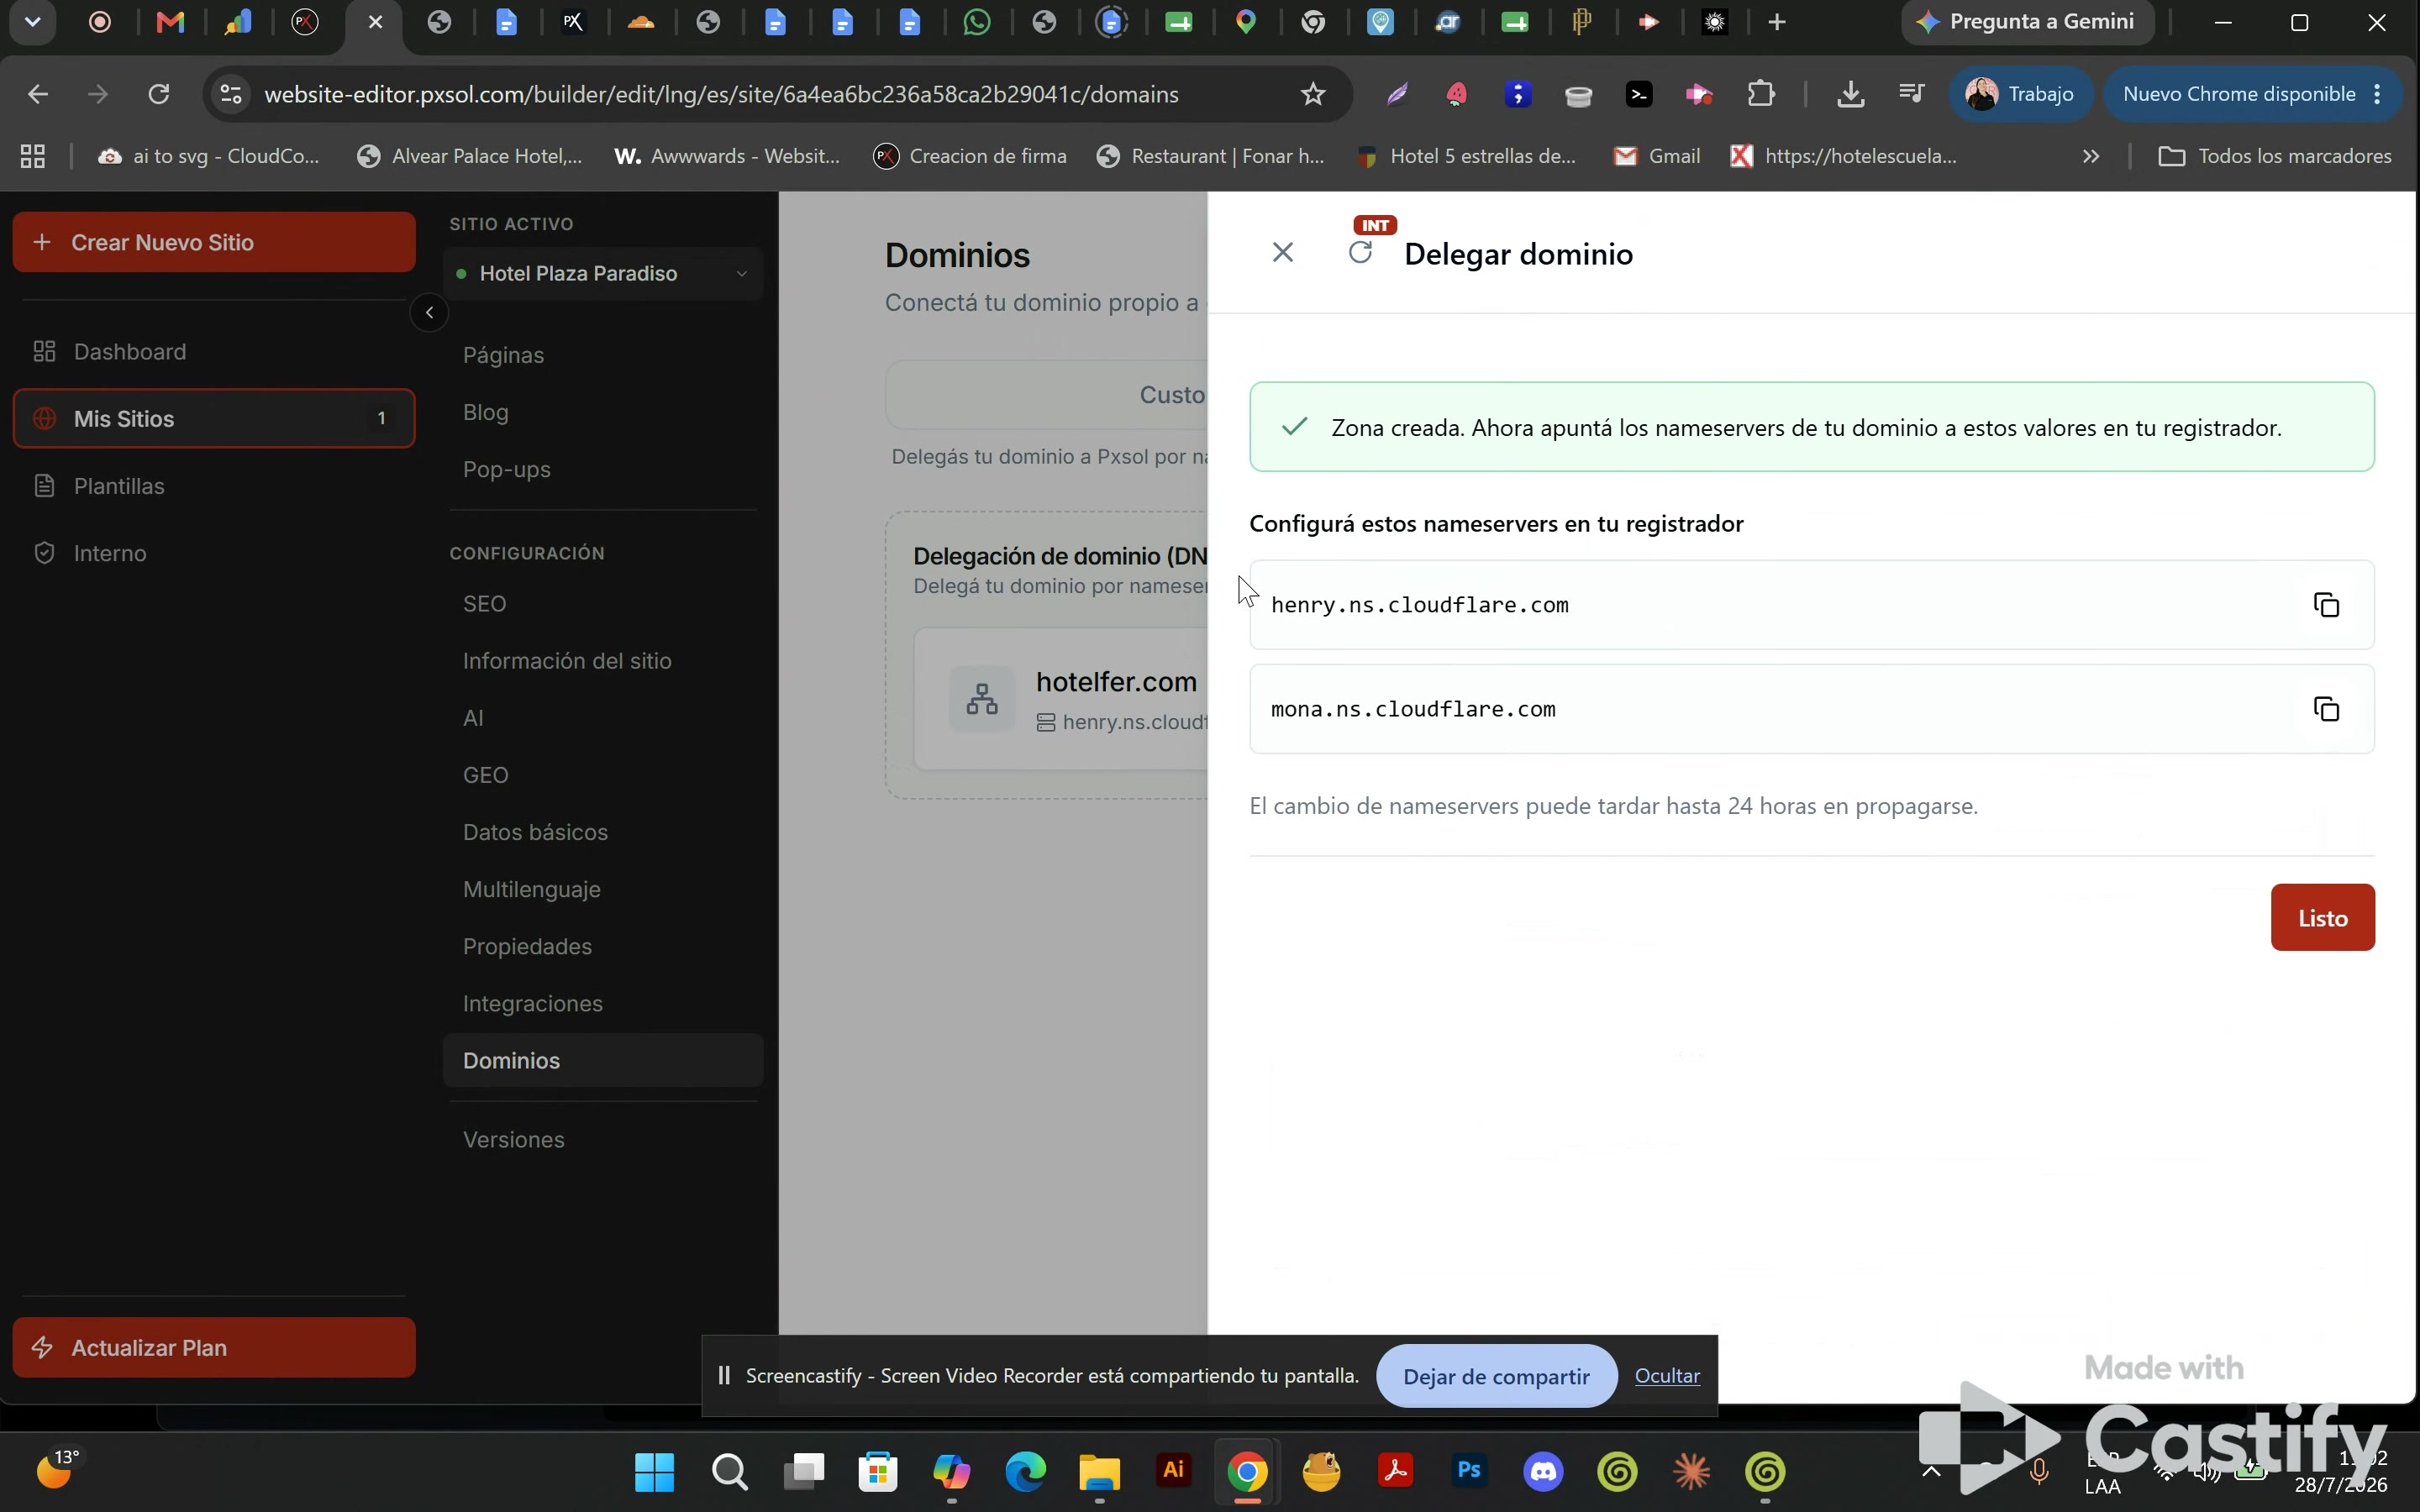Open Integraciones settings

click(x=603, y=1003)
